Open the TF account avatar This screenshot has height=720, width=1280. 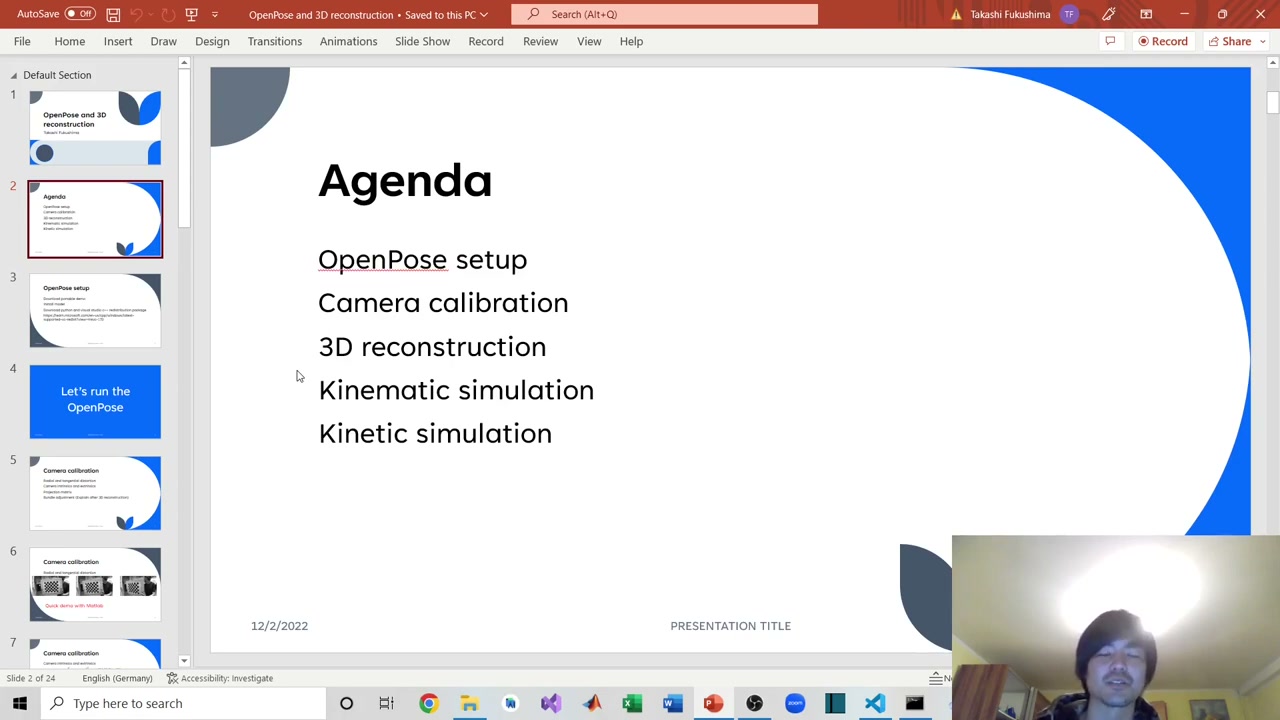coord(1069,14)
